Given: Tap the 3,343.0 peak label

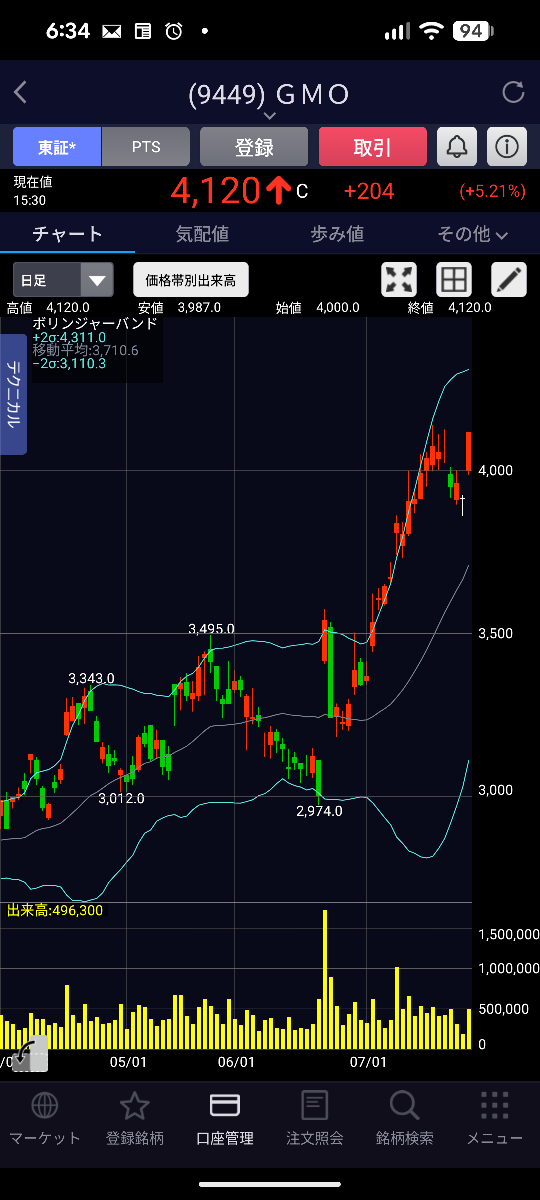Looking at the screenshot, I should (91, 679).
